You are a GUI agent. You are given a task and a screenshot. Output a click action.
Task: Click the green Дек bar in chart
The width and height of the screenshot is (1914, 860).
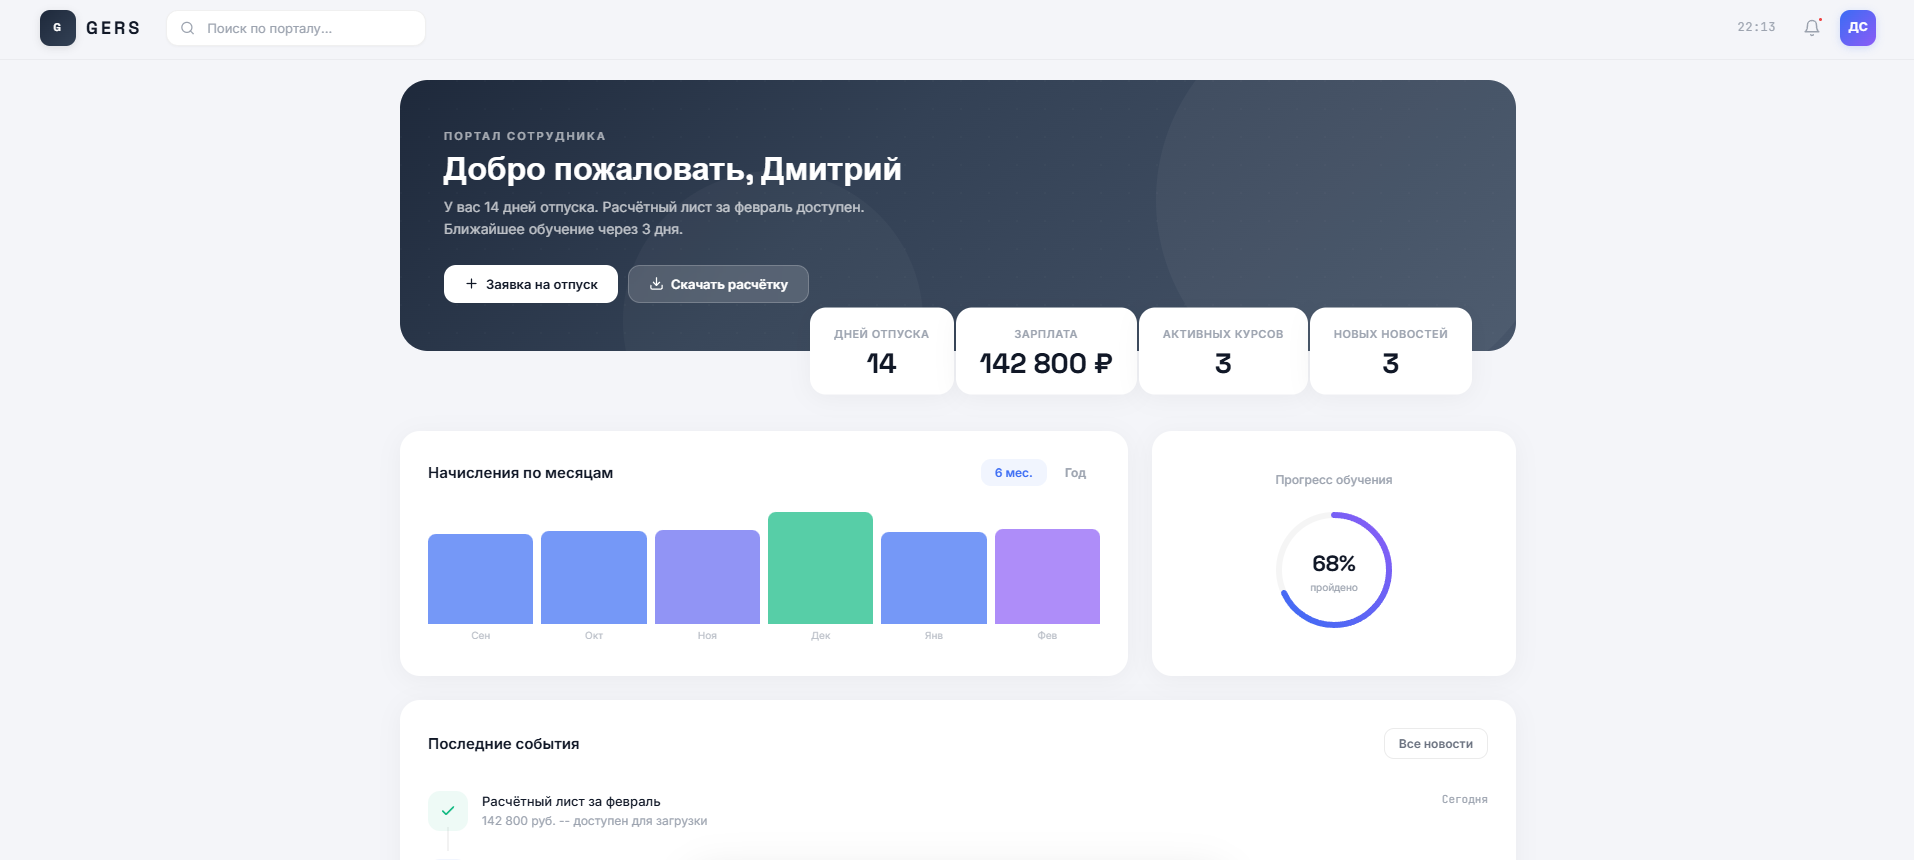click(820, 568)
